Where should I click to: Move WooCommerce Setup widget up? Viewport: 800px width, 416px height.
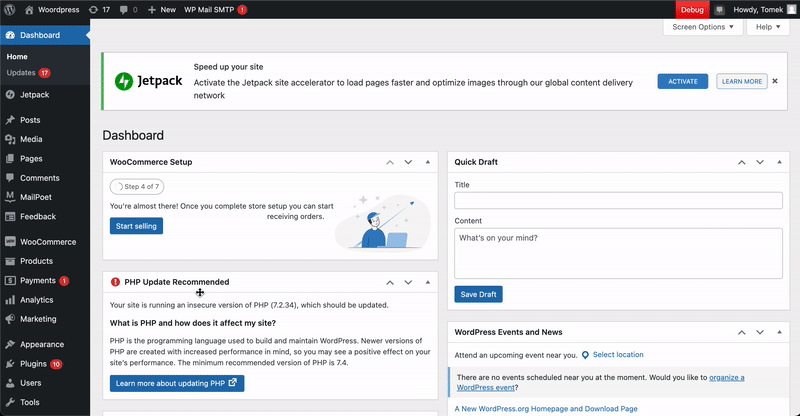390,162
